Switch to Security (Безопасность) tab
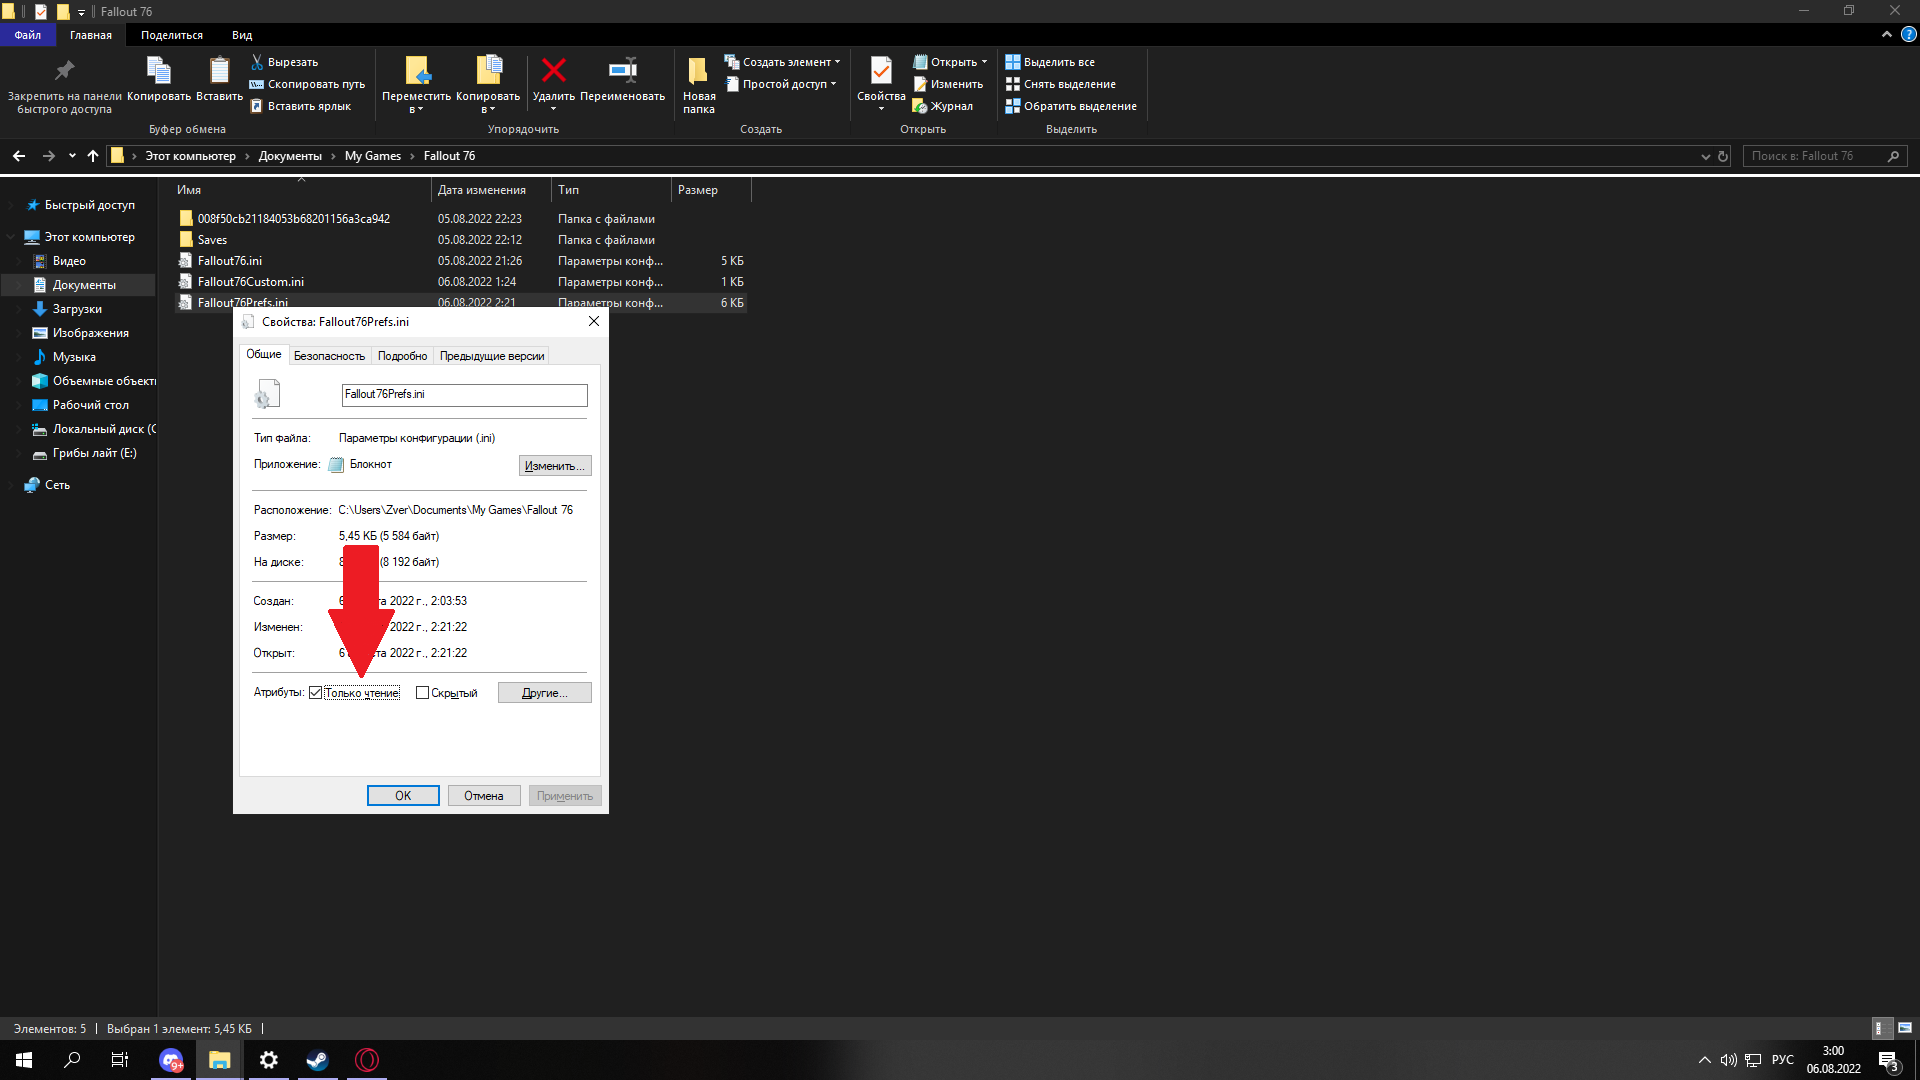The width and height of the screenshot is (1920, 1080). pos(329,356)
